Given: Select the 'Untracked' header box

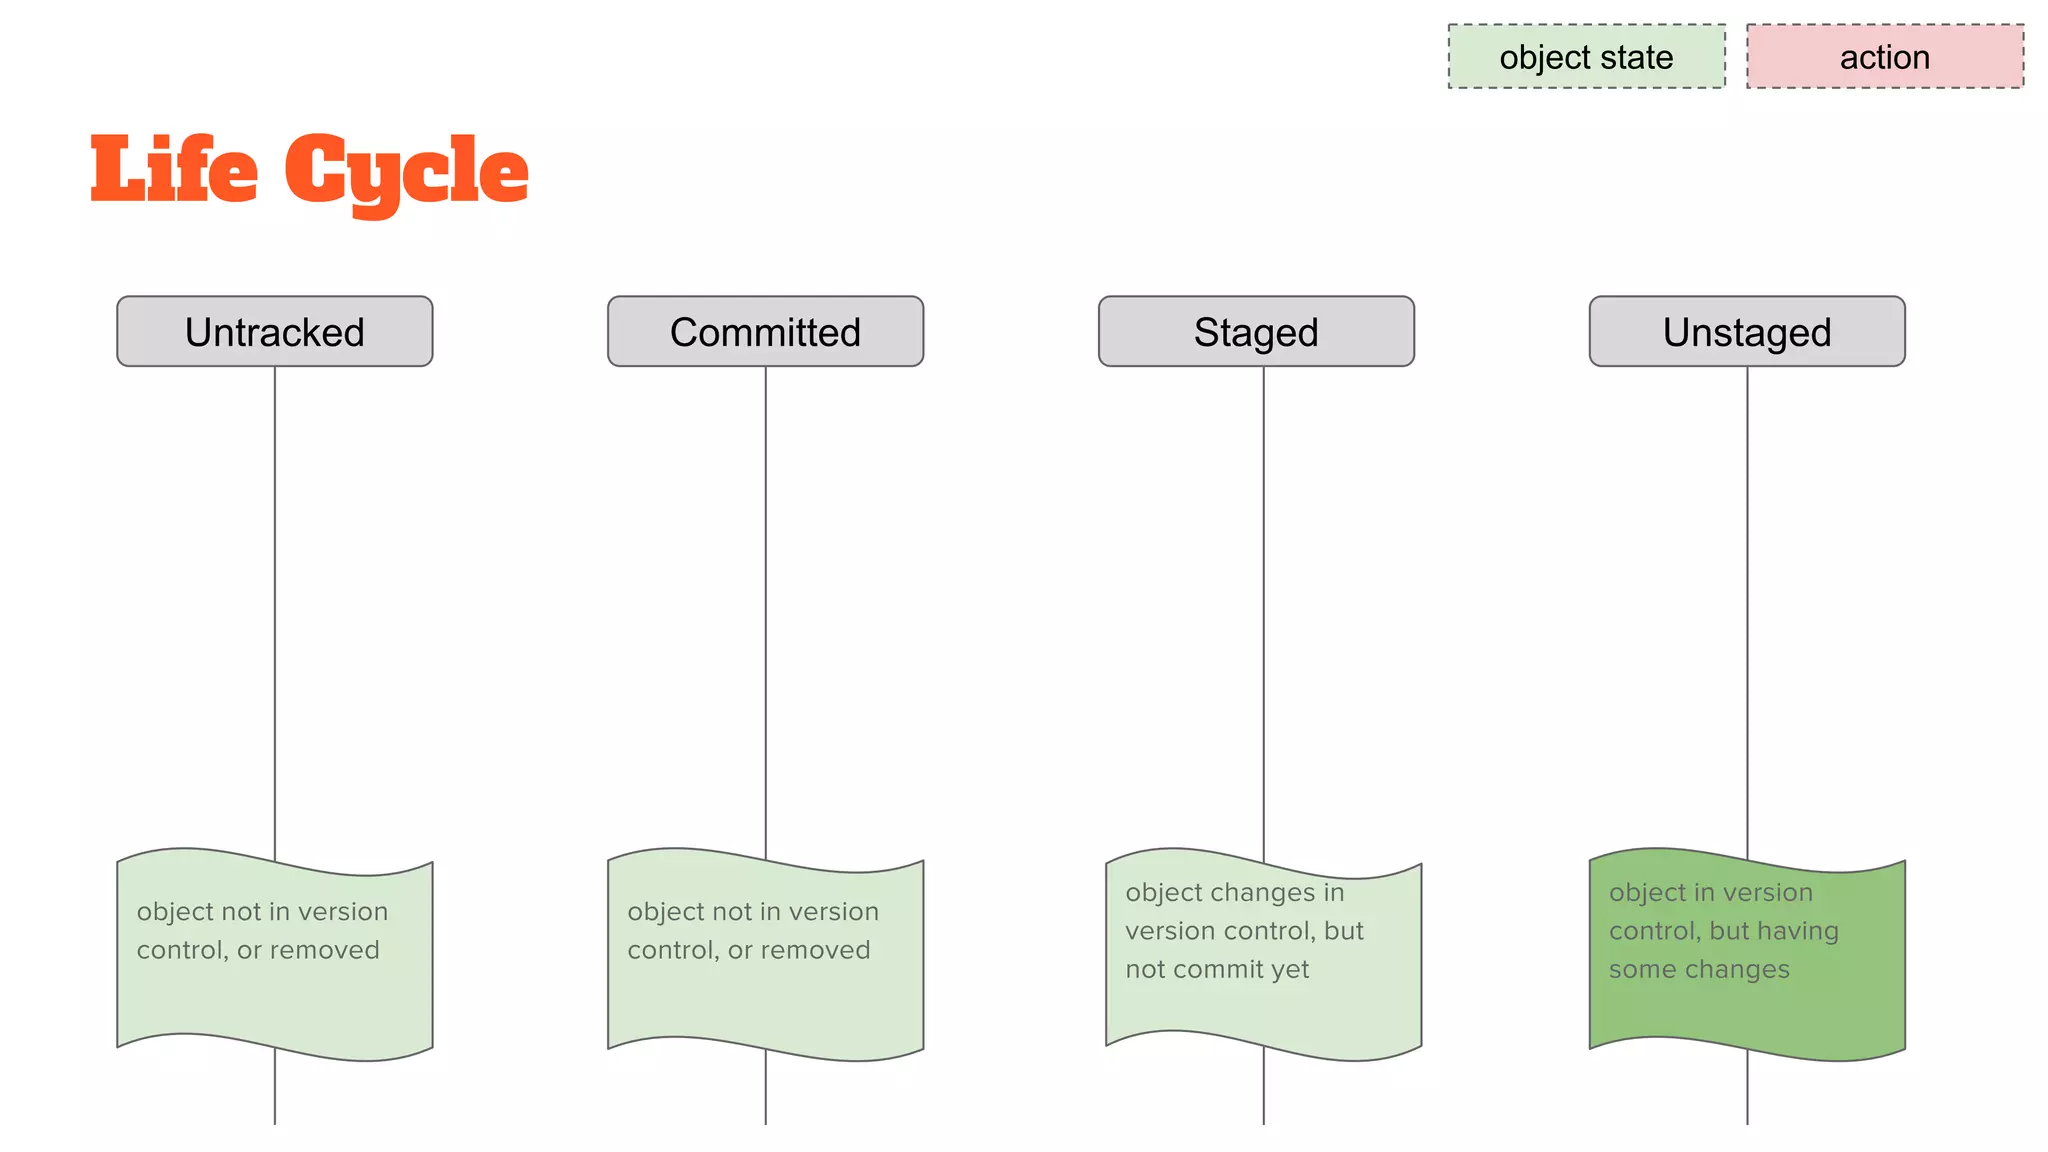Looking at the screenshot, I should [275, 332].
